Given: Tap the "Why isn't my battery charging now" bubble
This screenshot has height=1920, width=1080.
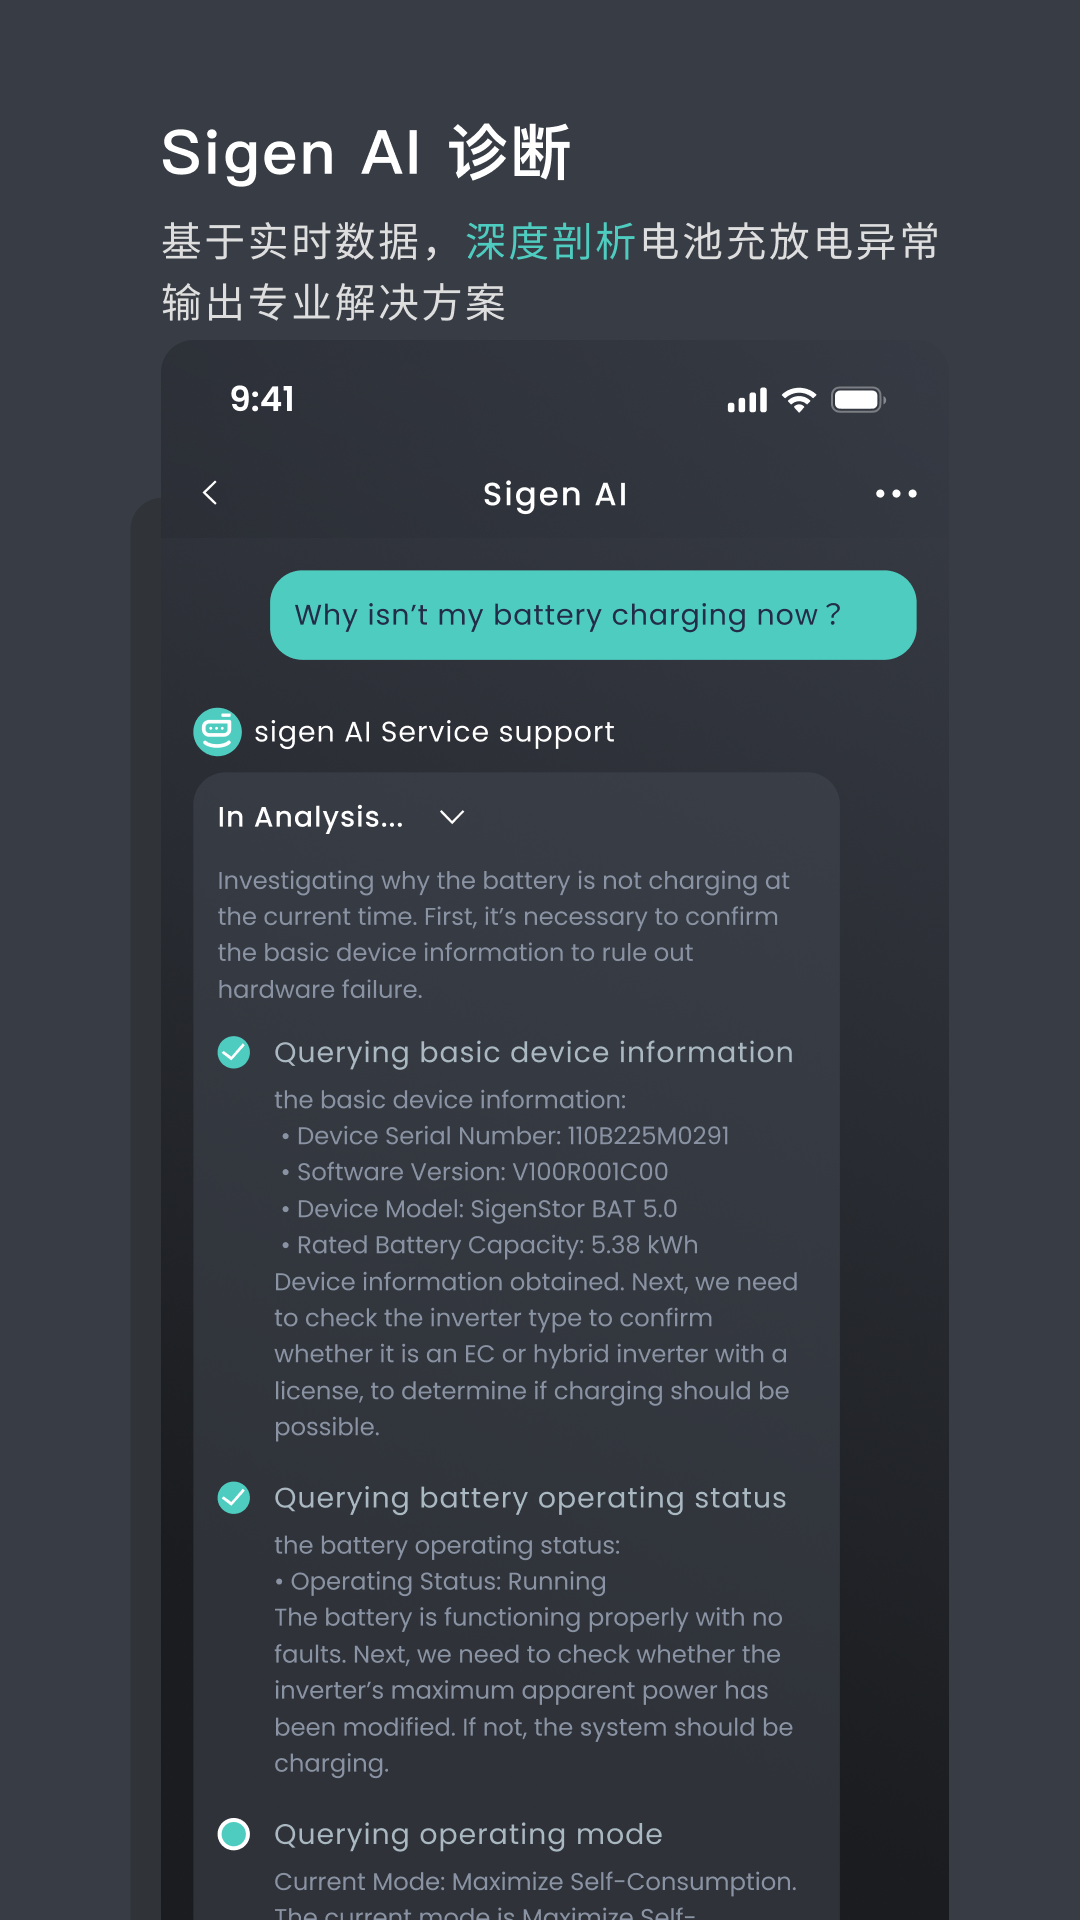Looking at the screenshot, I should [x=593, y=615].
